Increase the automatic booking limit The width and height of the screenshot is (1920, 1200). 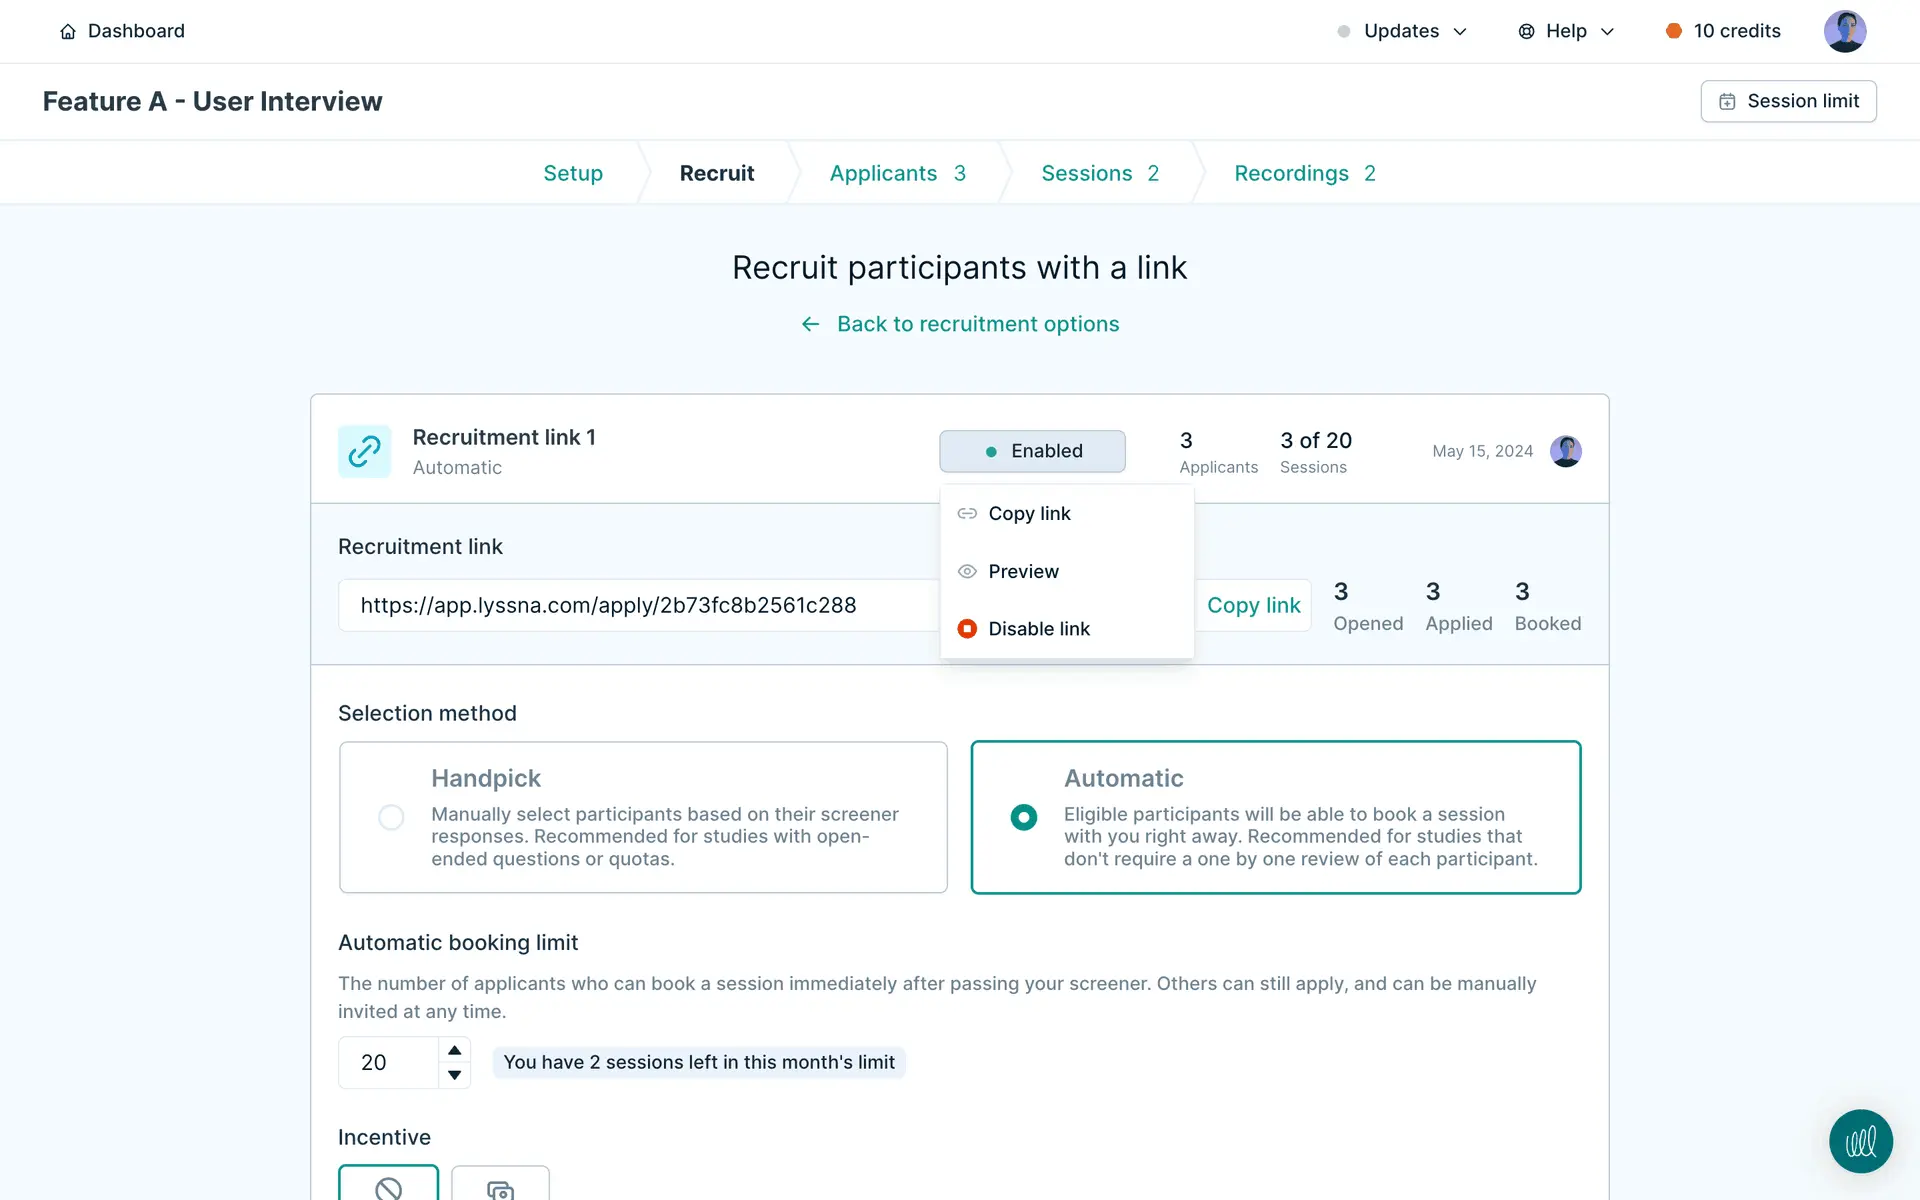455,1050
